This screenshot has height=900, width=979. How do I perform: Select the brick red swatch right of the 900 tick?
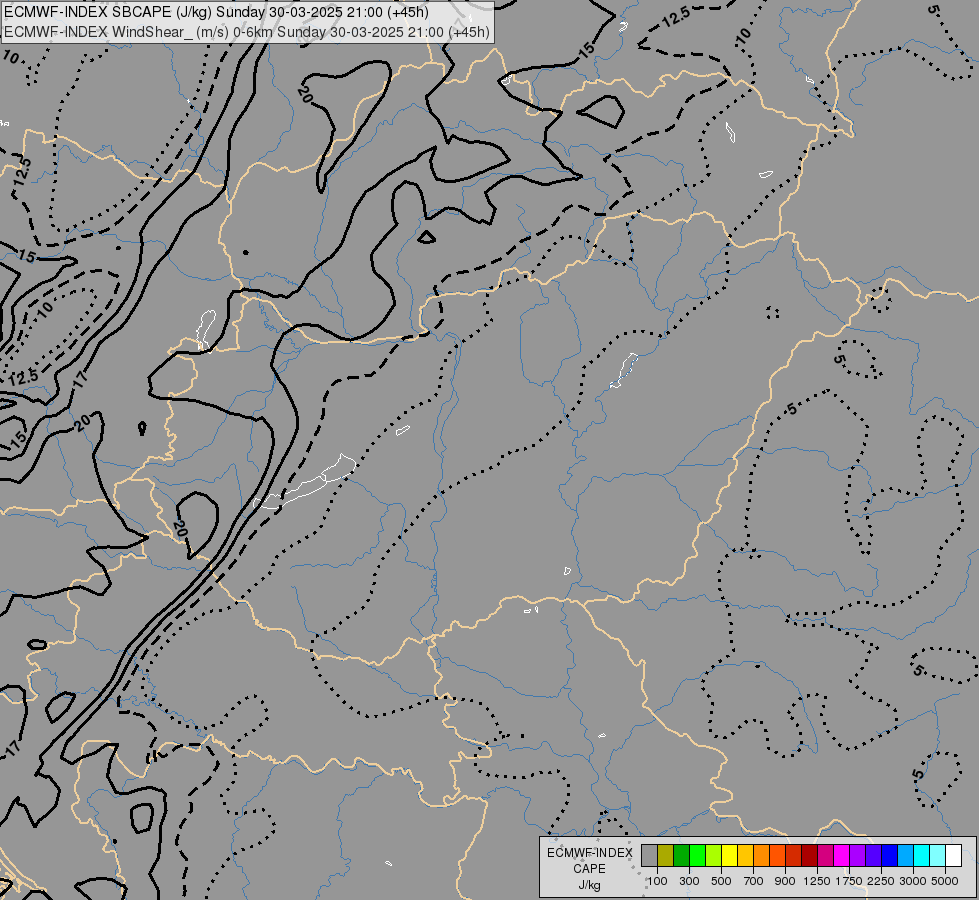[794, 856]
